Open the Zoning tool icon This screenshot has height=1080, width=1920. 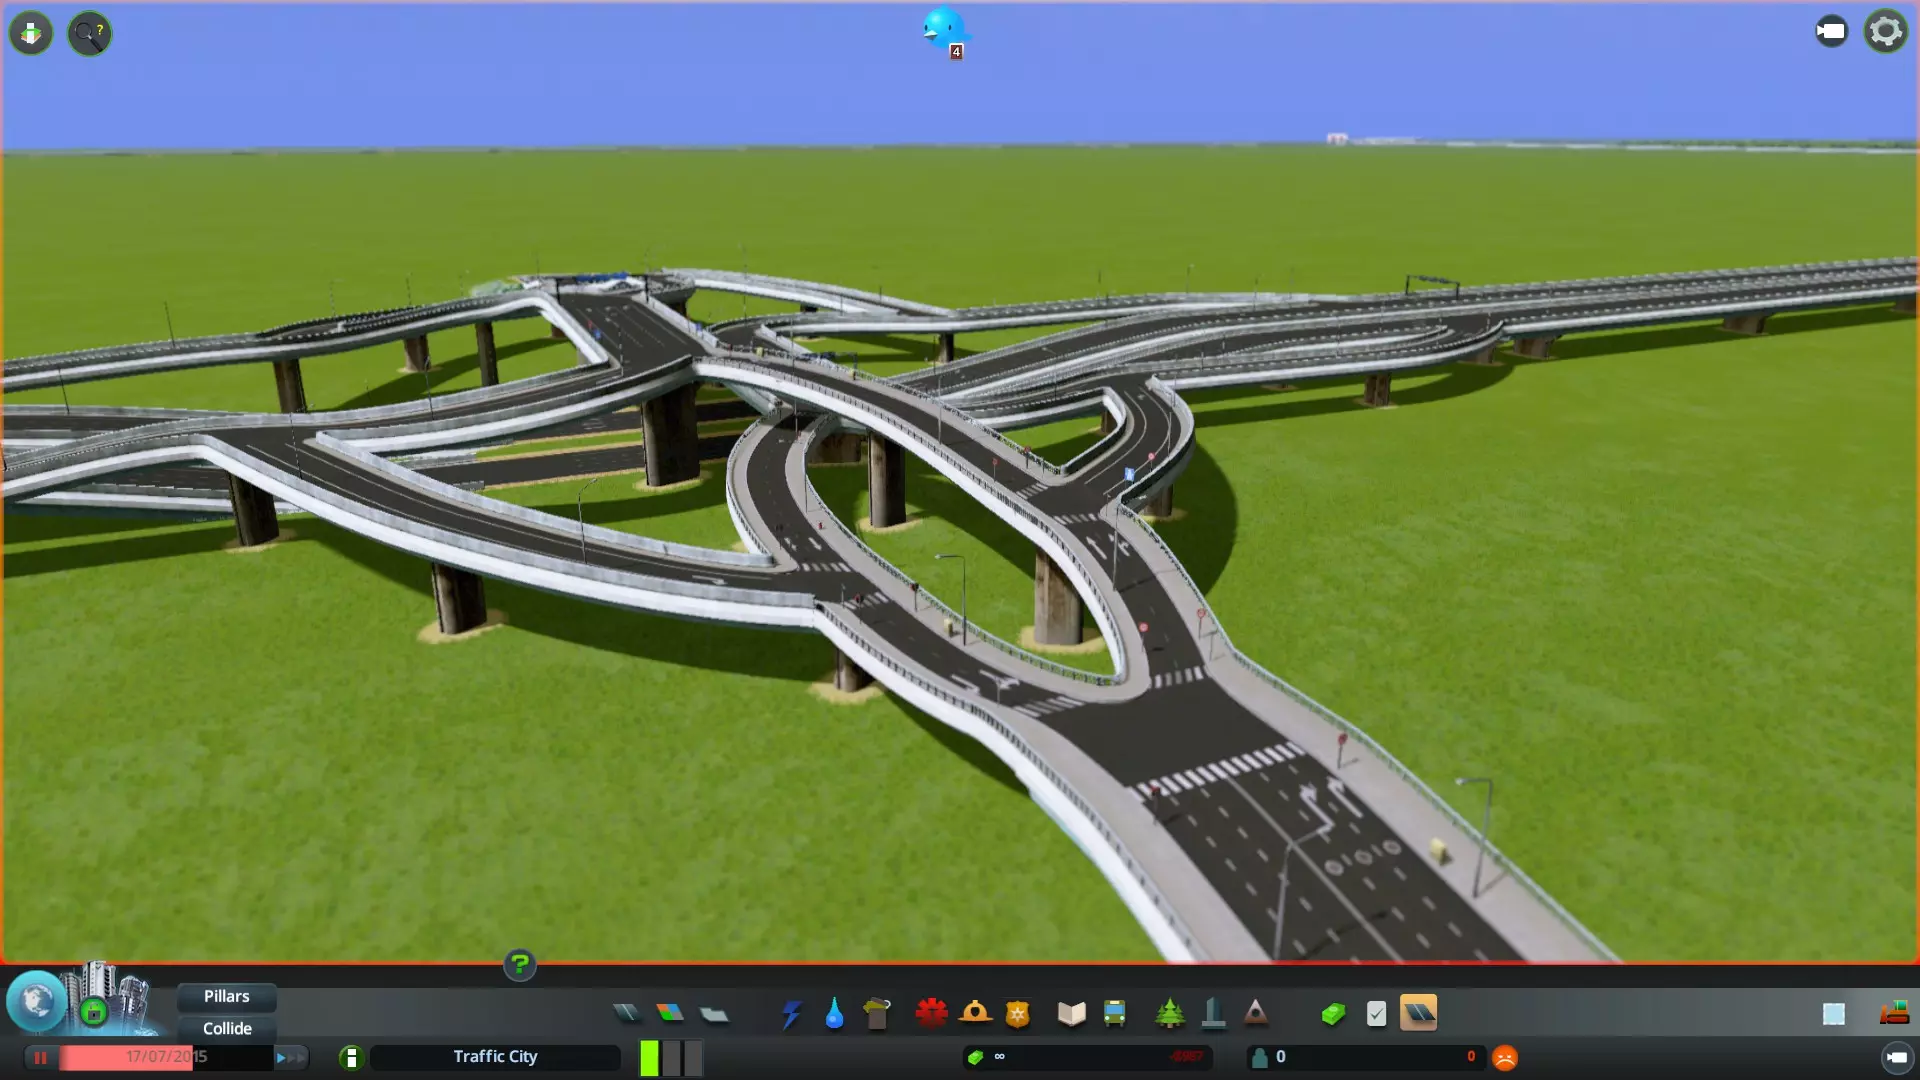point(670,1014)
